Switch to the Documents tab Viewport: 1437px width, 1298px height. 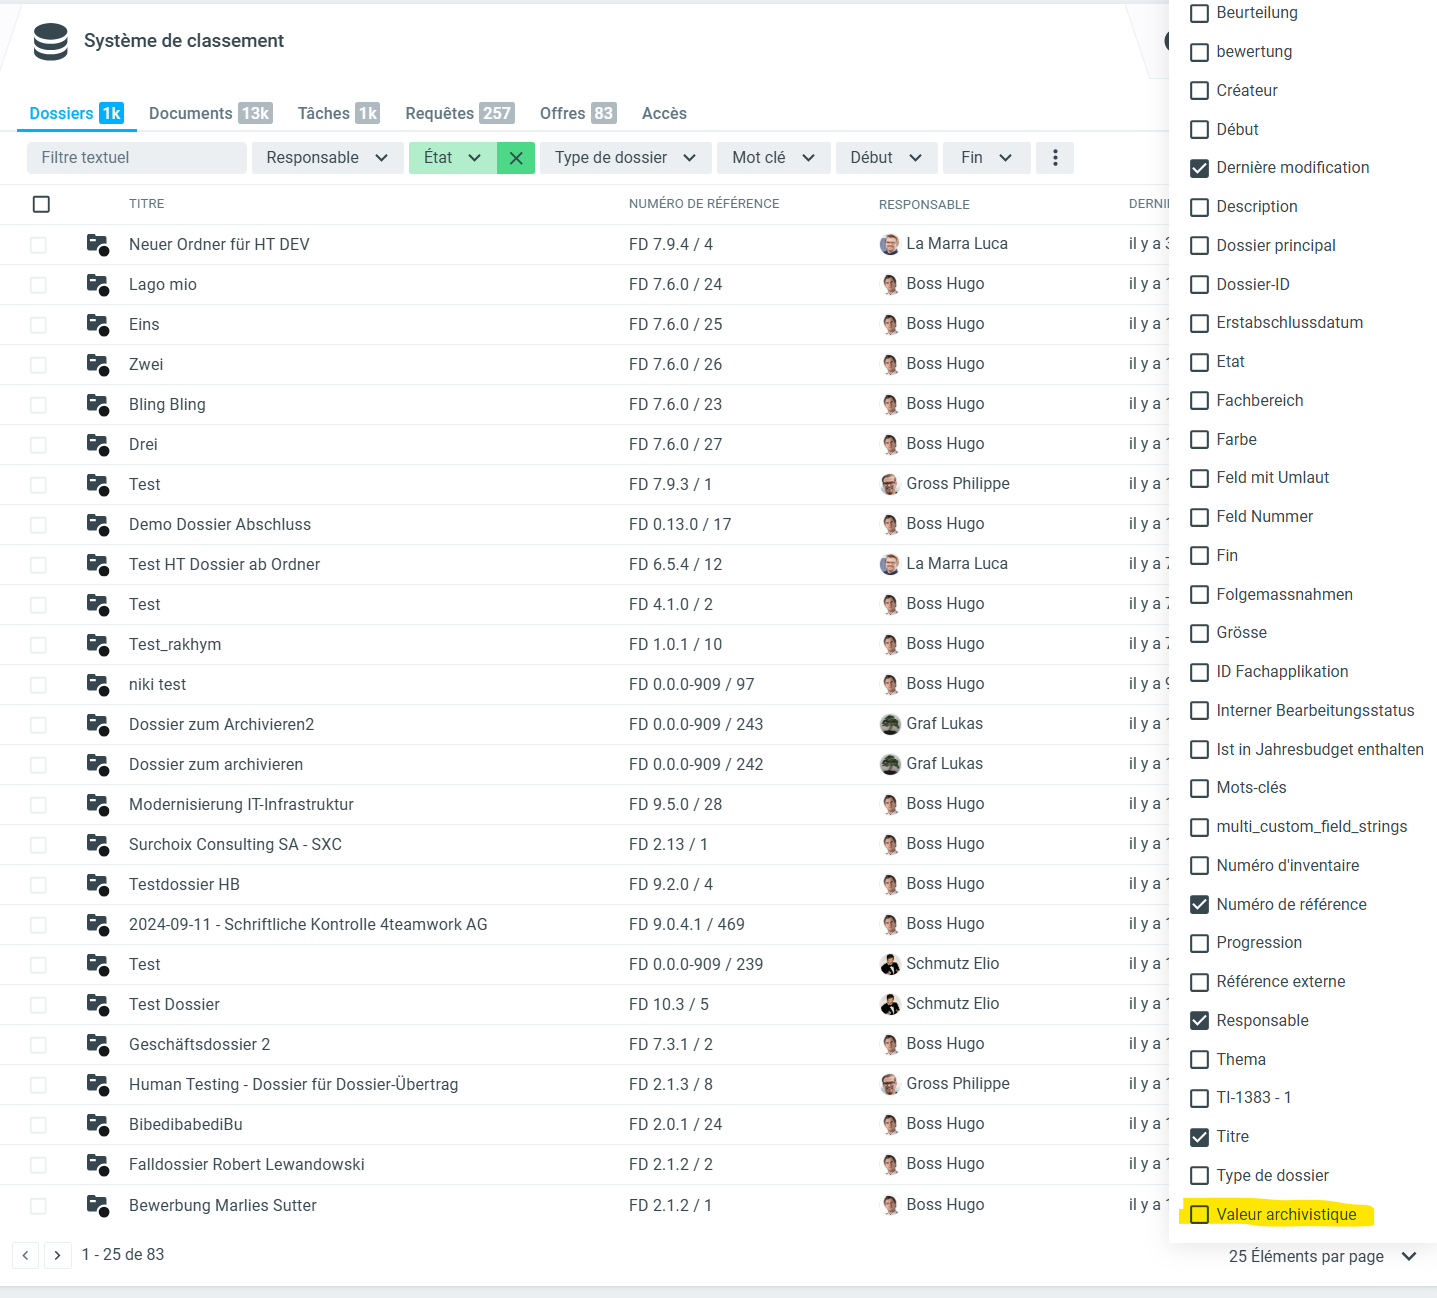(209, 113)
